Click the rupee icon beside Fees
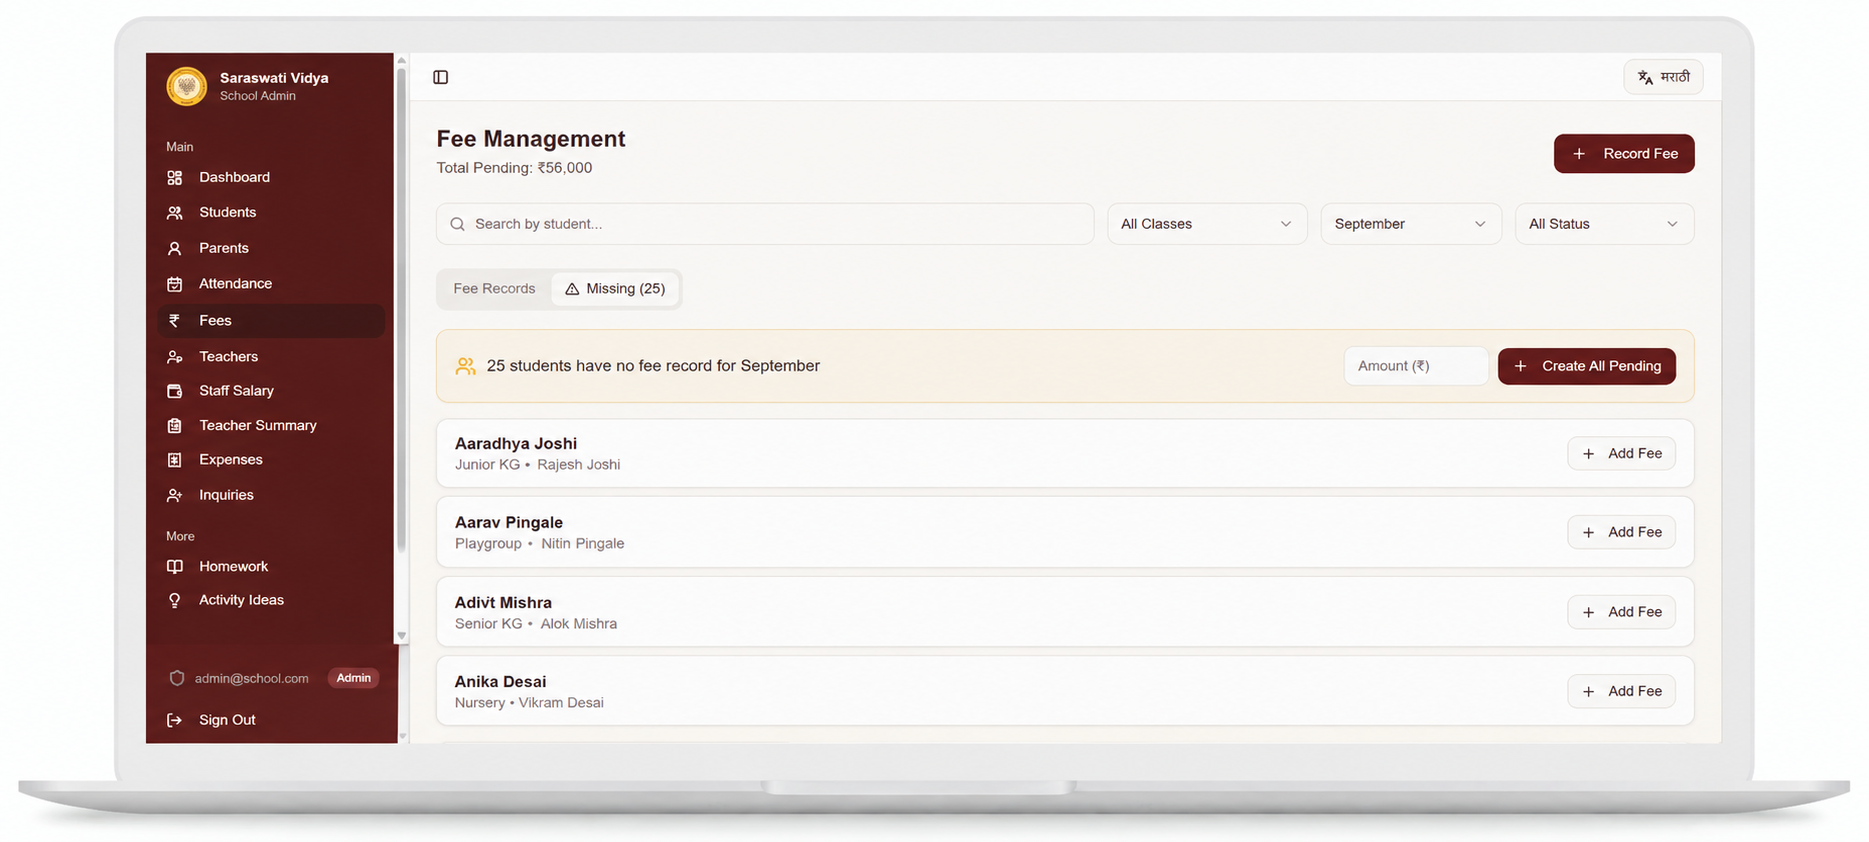The height and width of the screenshot is (842, 1869). pos(174,320)
